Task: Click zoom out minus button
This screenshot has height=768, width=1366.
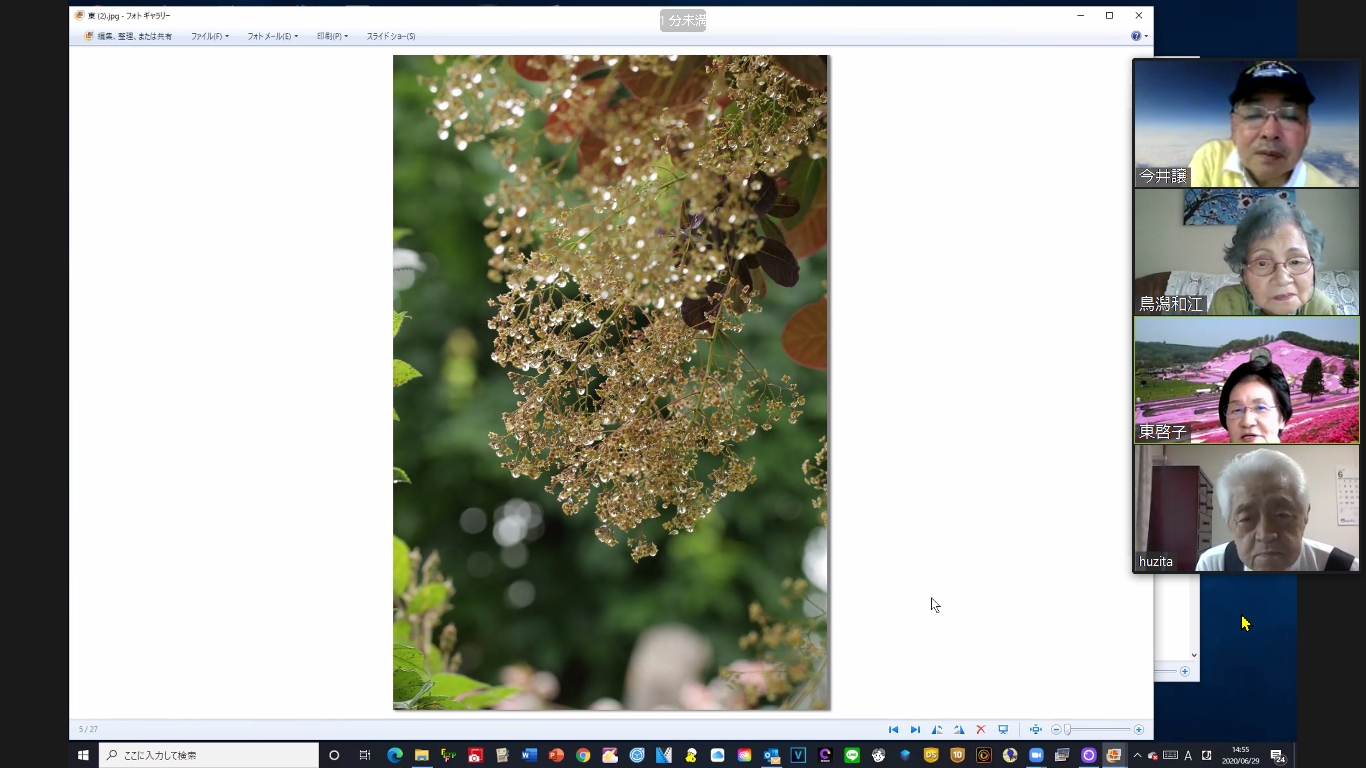Action: (1056, 730)
